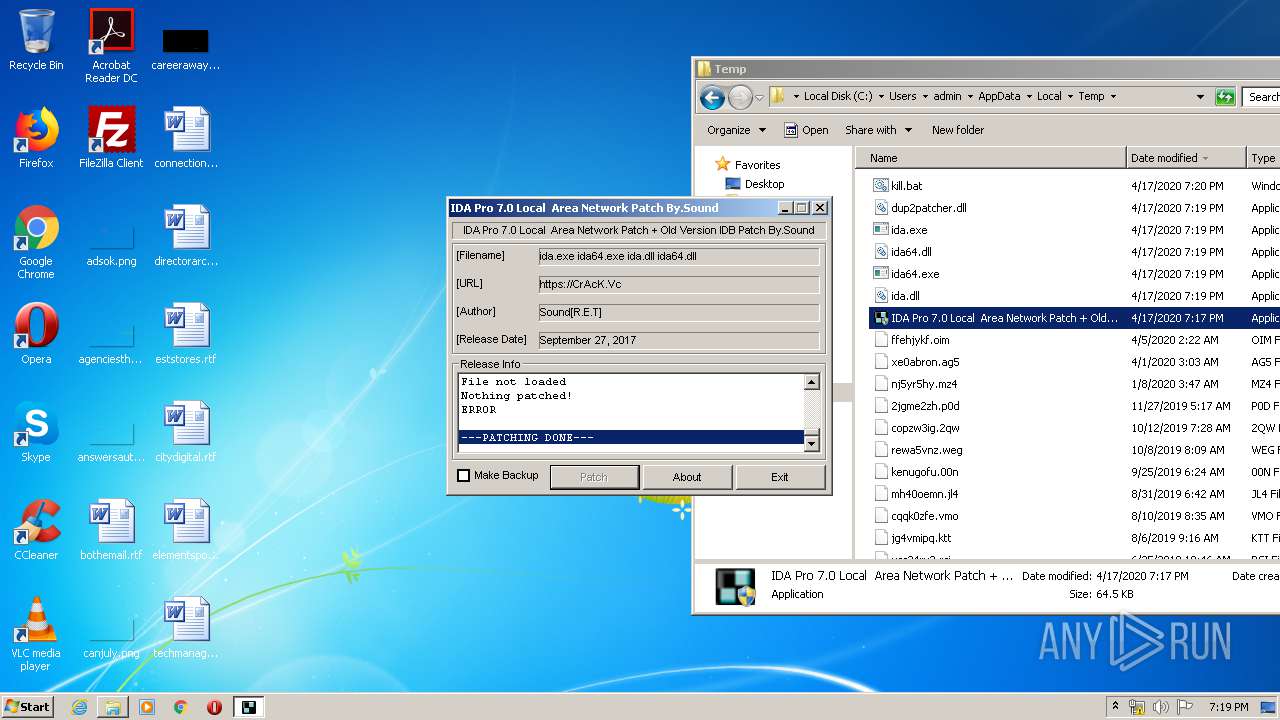Sort by Date modified column header
This screenshot has height=720, width=1280.
pos(1186,158)
